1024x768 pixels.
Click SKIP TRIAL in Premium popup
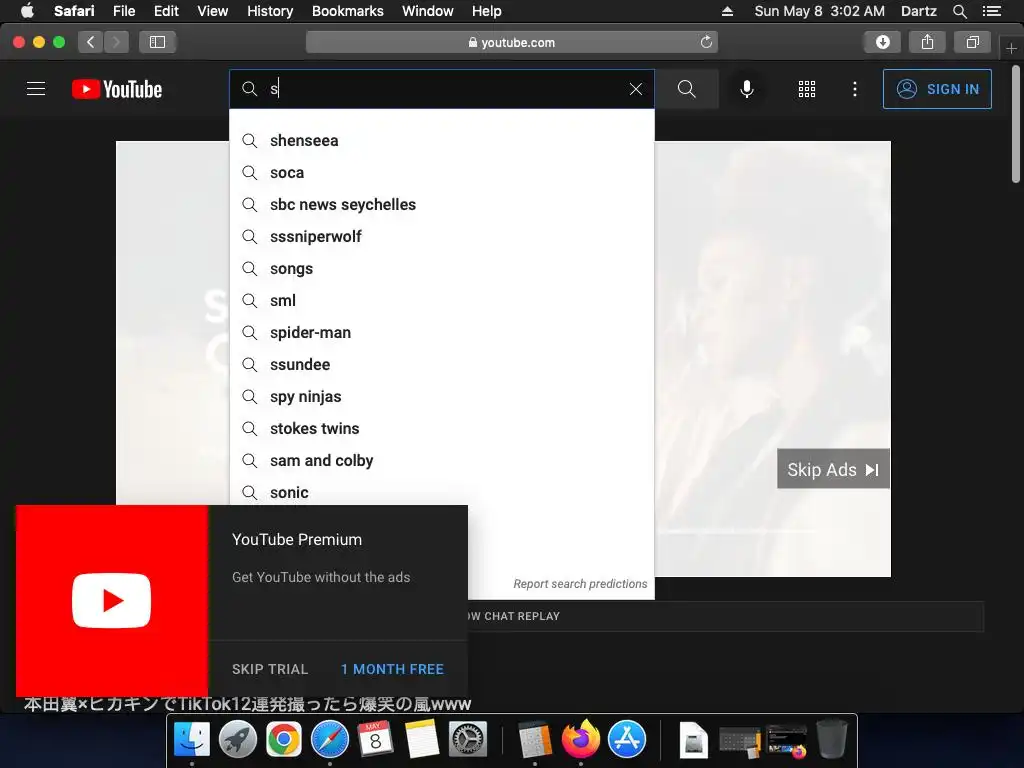[x=270, y=669]
